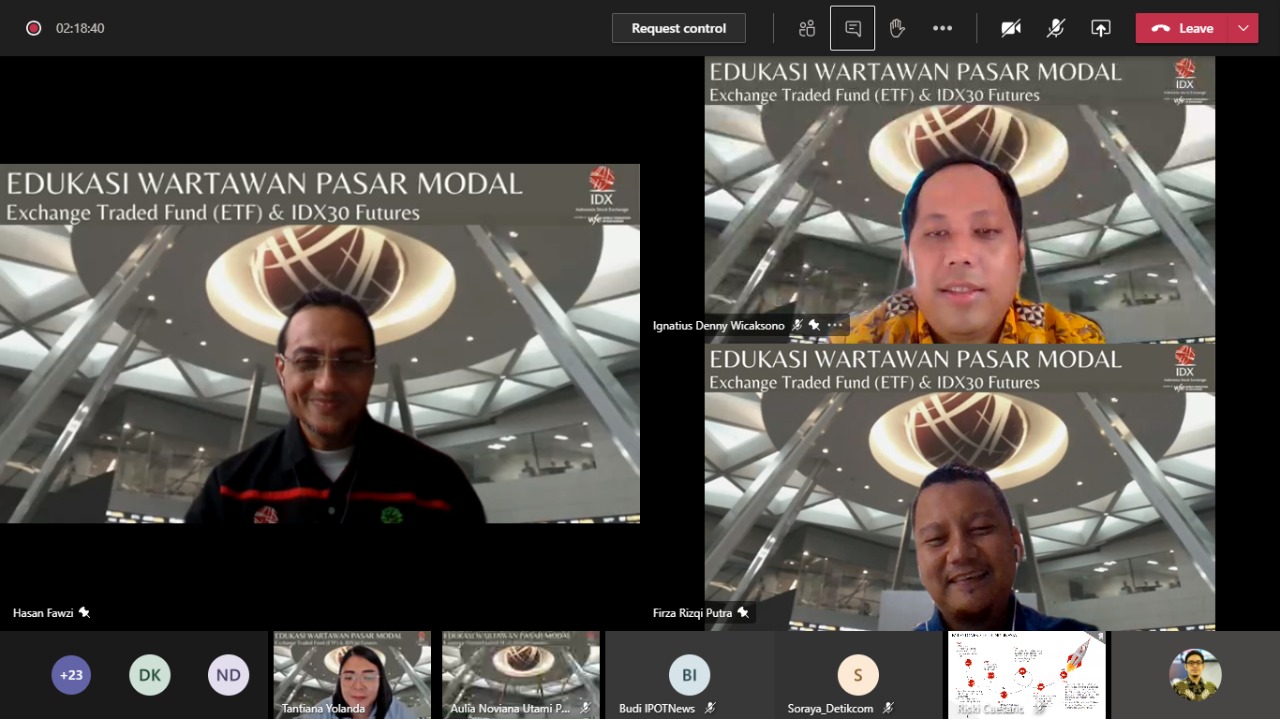Open the more actions ellipsis menu

pyautogui.click(x=942, y=28)
